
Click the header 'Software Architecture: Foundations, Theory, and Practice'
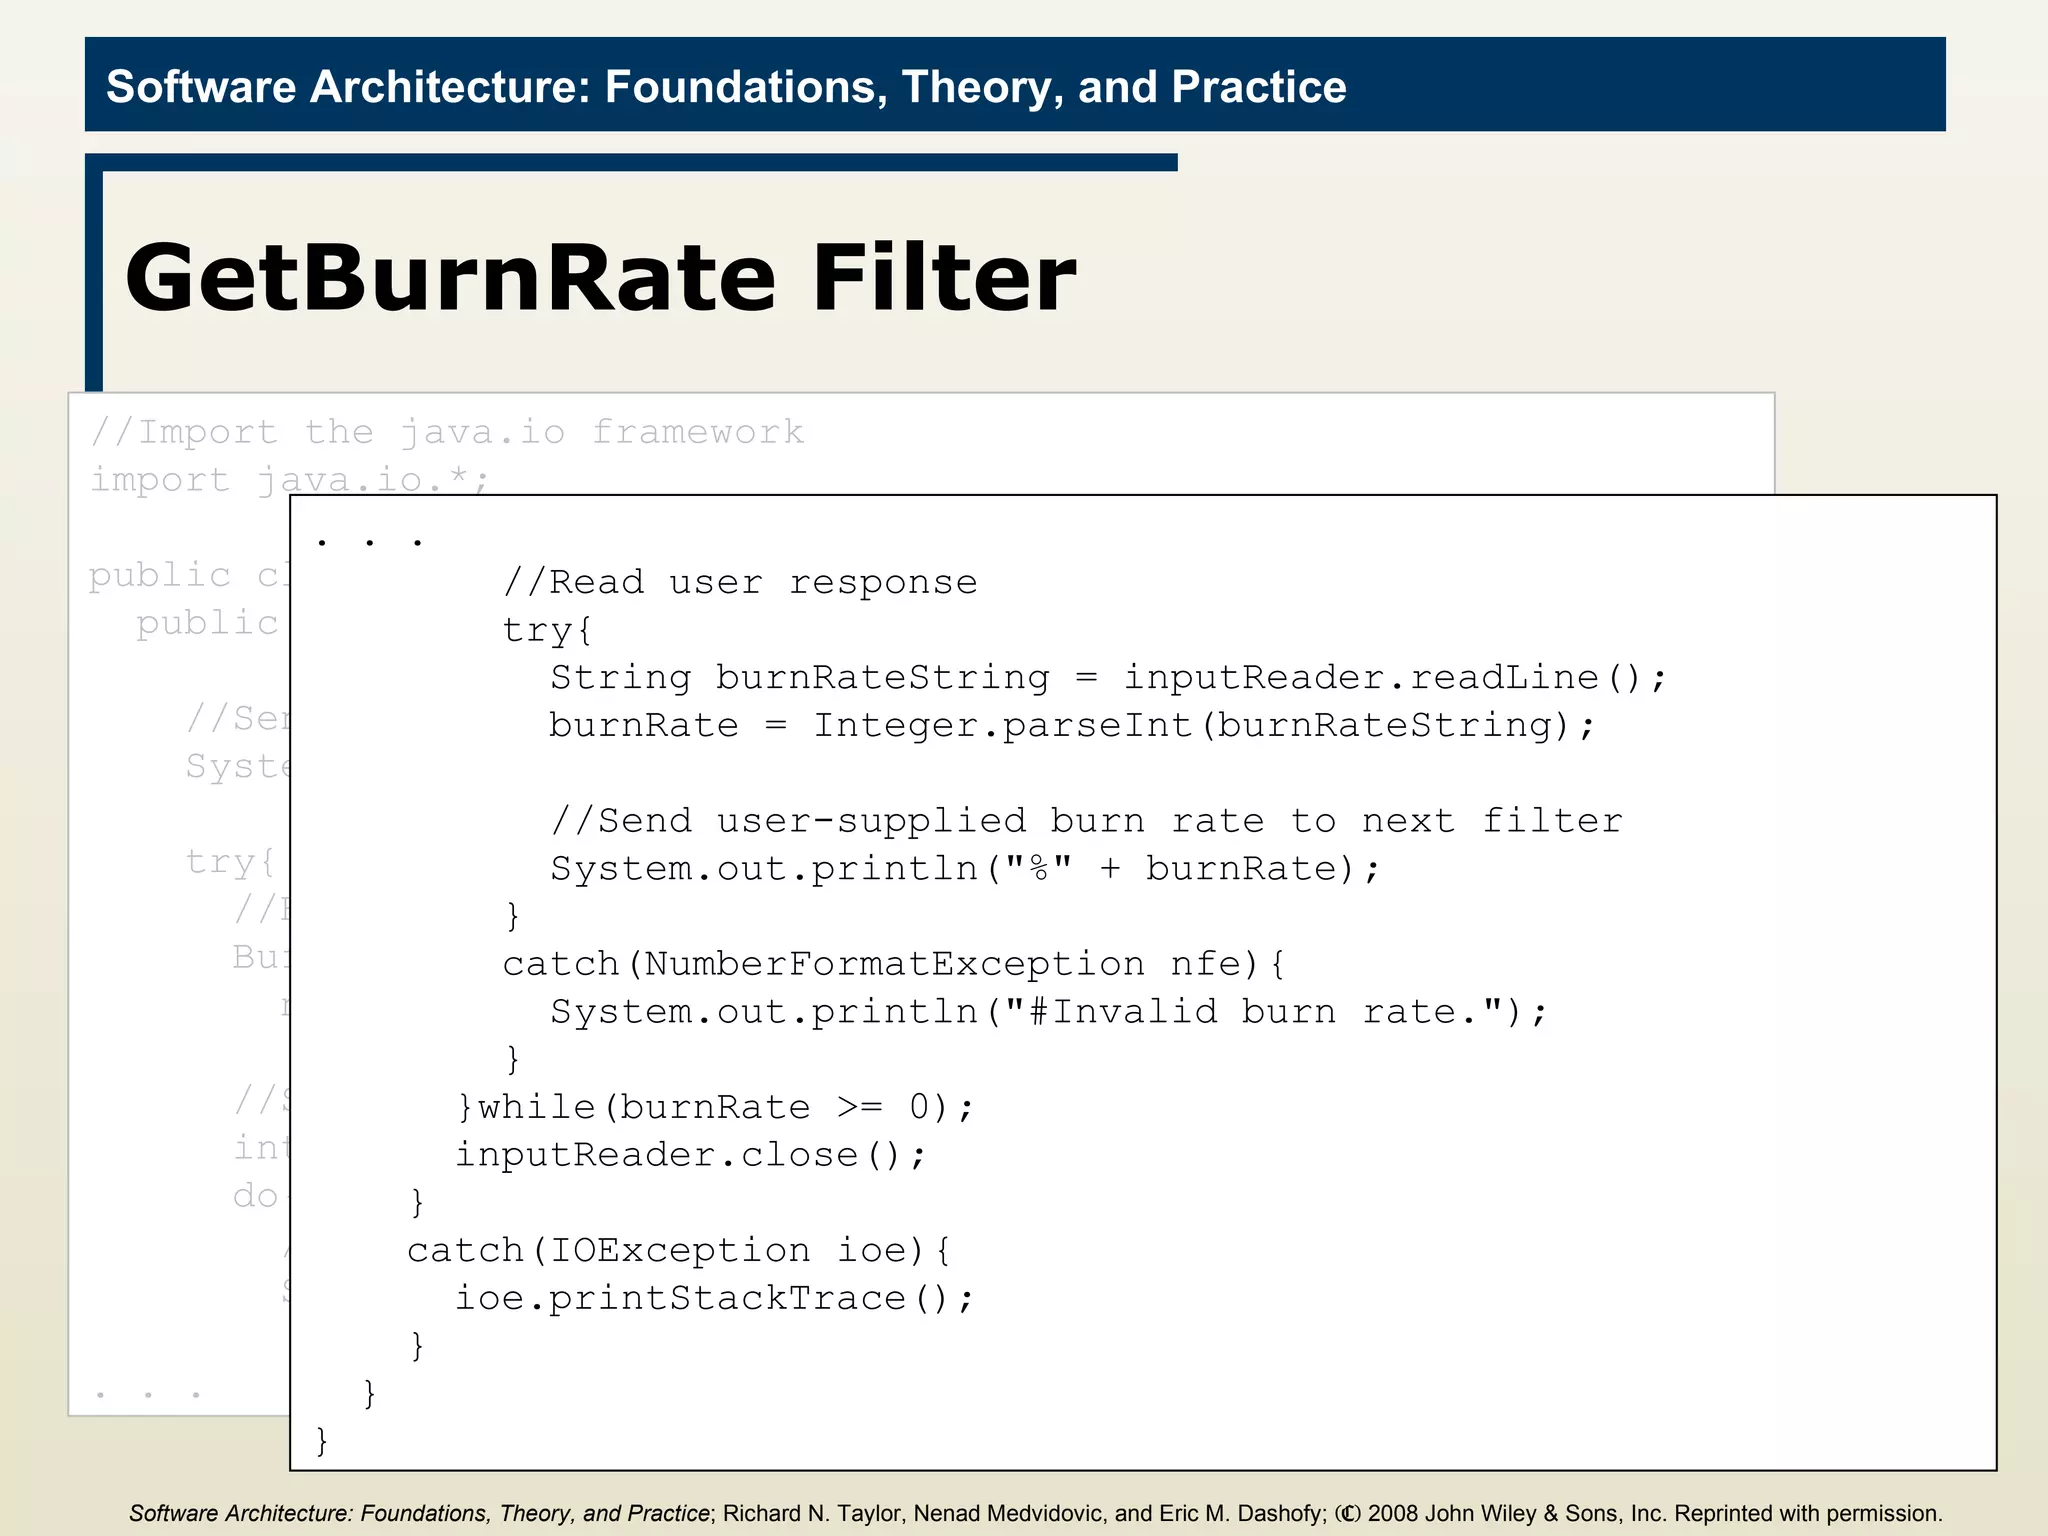[x=726, y=87]
